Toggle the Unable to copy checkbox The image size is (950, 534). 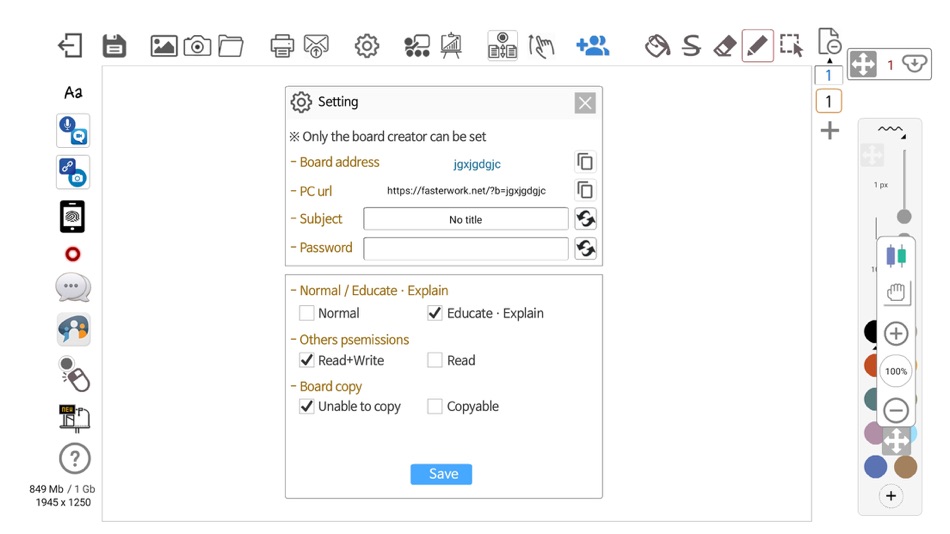tap(307, 406)
